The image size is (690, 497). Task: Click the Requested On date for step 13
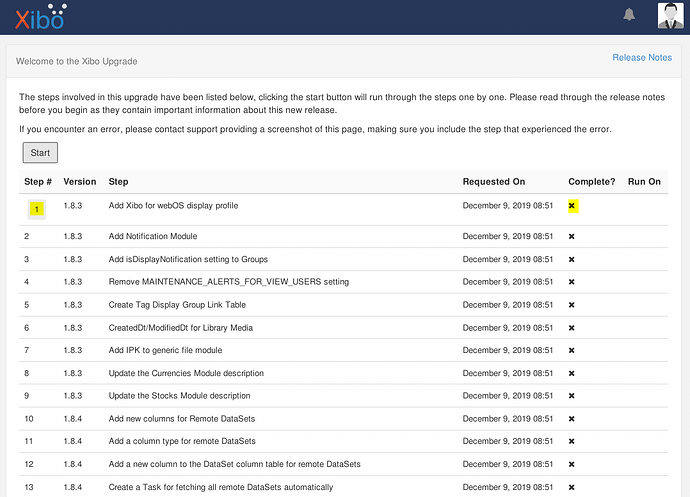tap(508, 487)
